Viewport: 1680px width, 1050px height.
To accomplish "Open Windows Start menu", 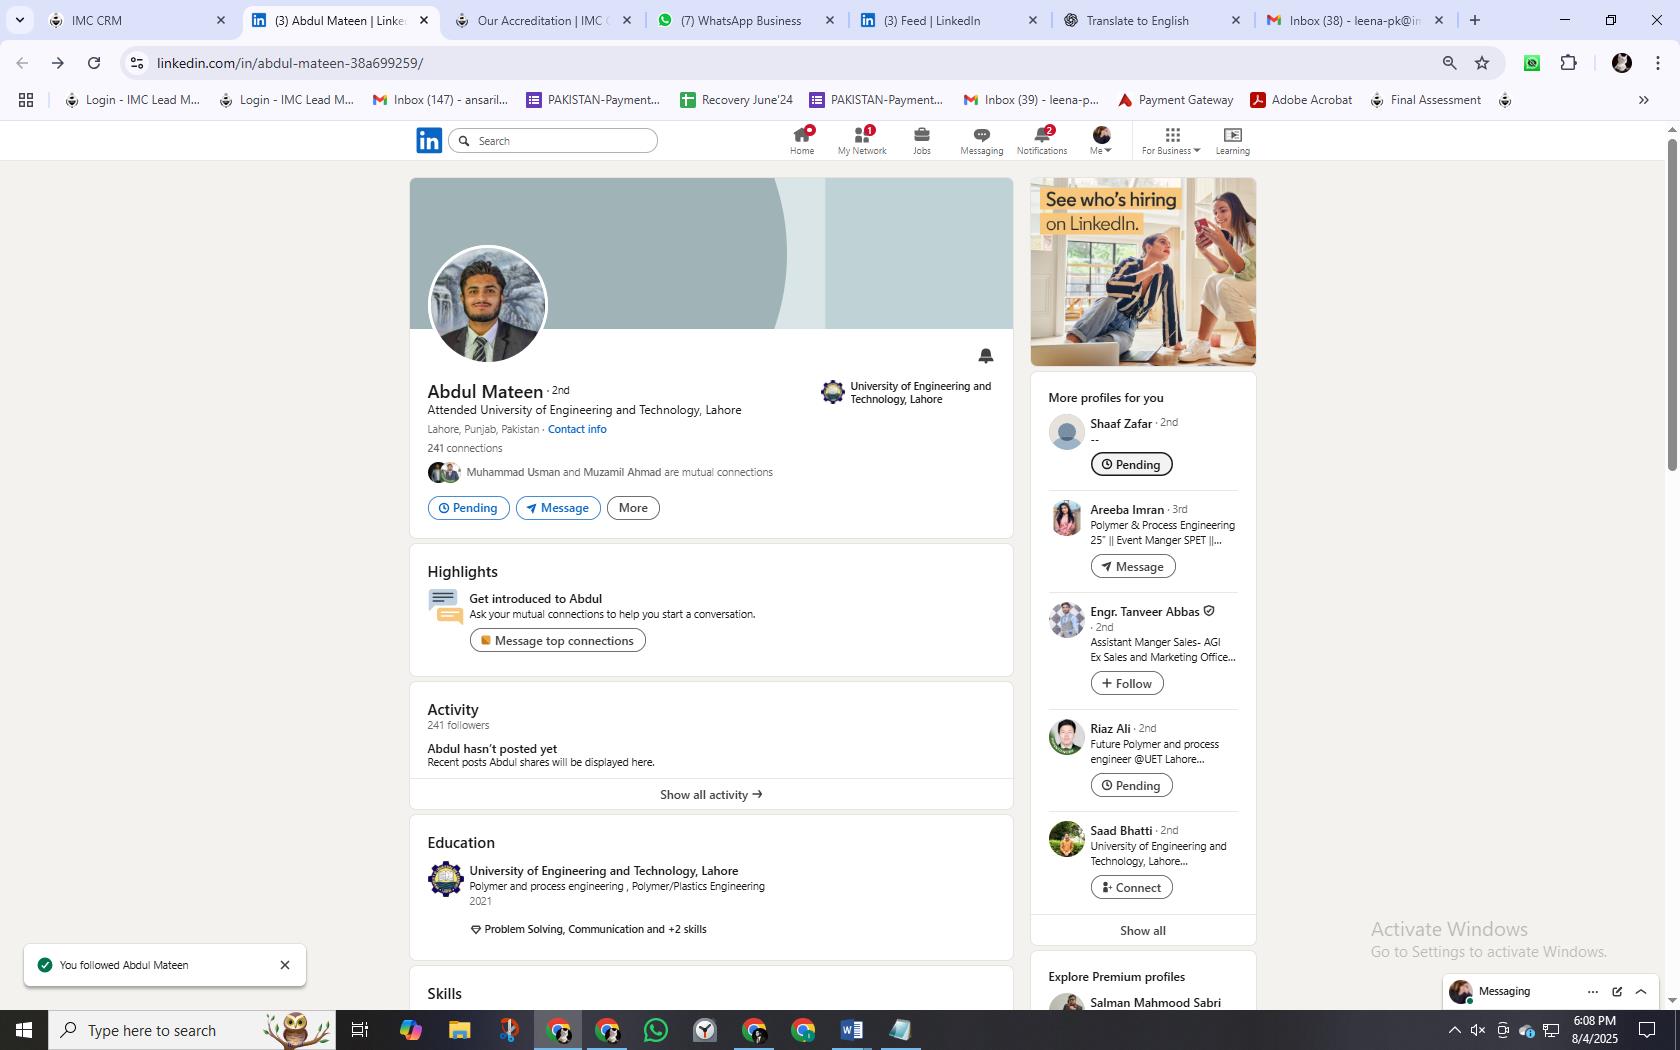I will (24, 1030).
